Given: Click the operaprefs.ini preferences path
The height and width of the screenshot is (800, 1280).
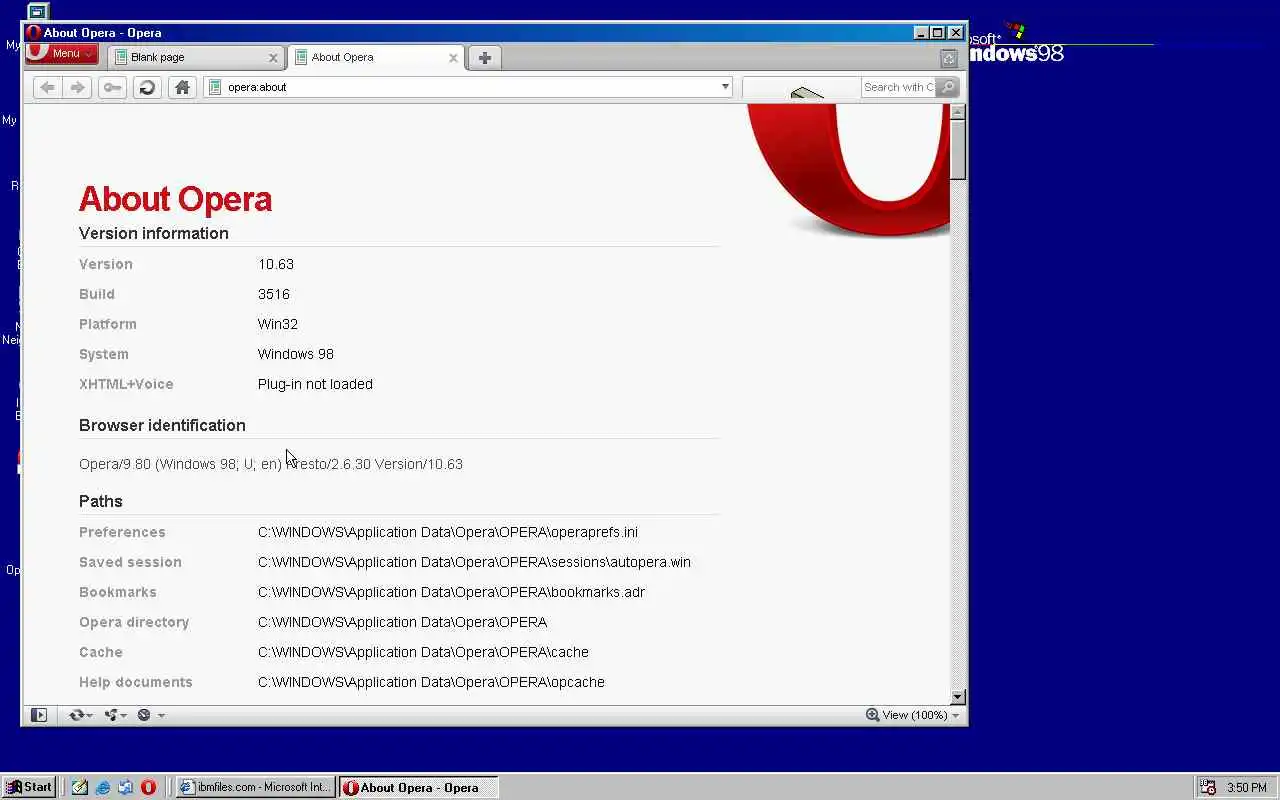Looking at the screenshot, I should [448, 532].
